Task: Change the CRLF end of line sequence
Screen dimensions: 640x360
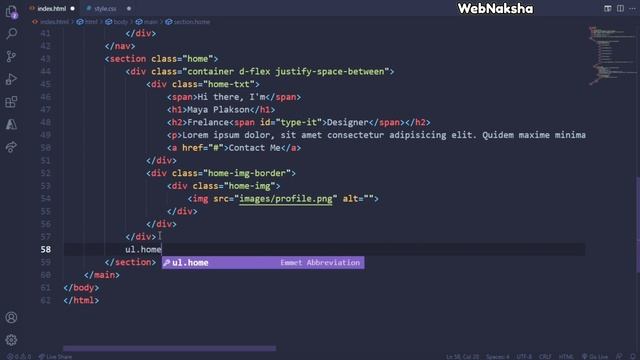Action: coord(545,357)
